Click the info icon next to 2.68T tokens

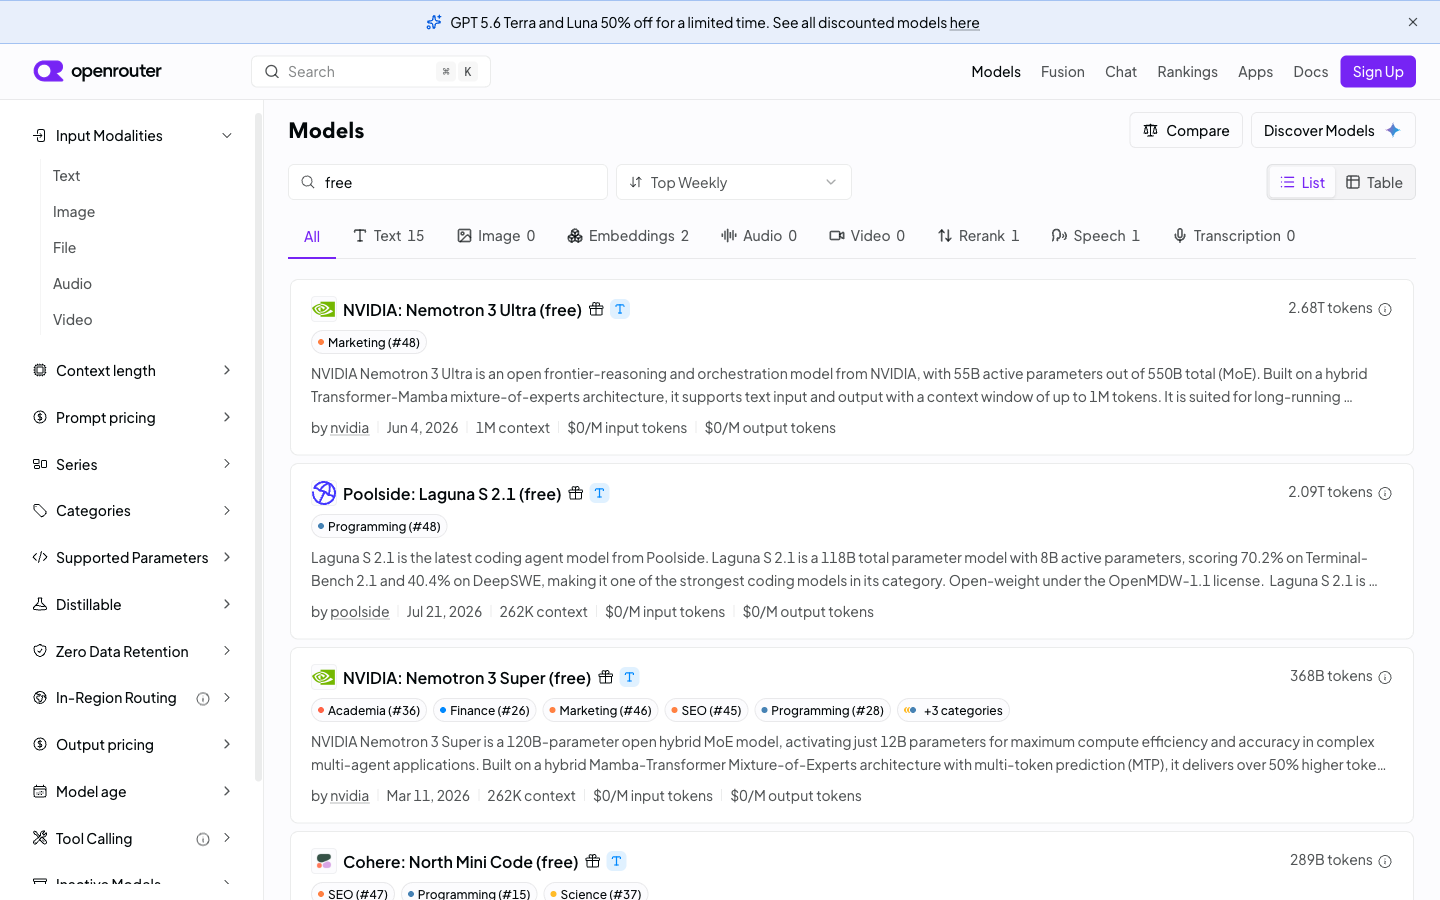point(1385,309)
